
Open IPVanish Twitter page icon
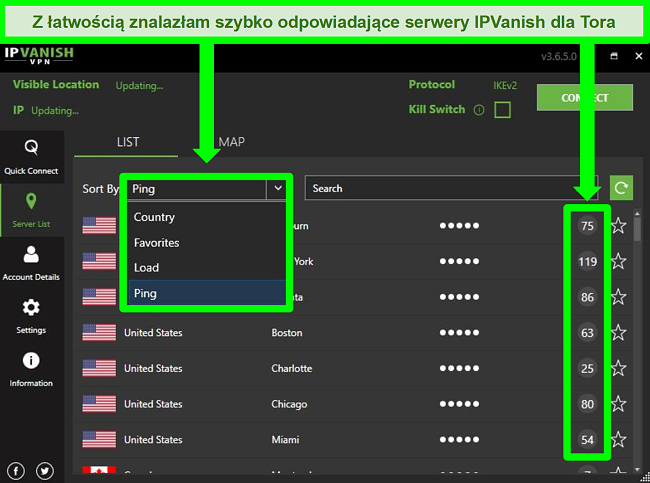tap(45, 471)
